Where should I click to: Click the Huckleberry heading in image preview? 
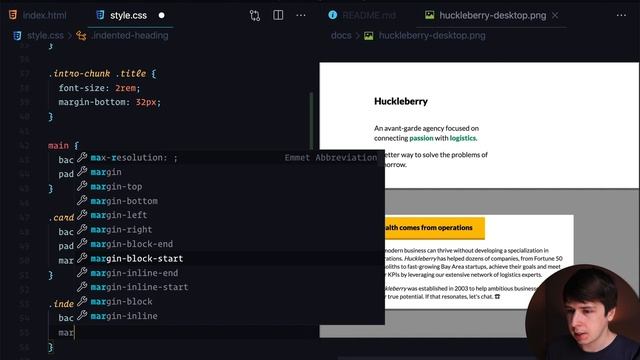(x=401, y=101)
